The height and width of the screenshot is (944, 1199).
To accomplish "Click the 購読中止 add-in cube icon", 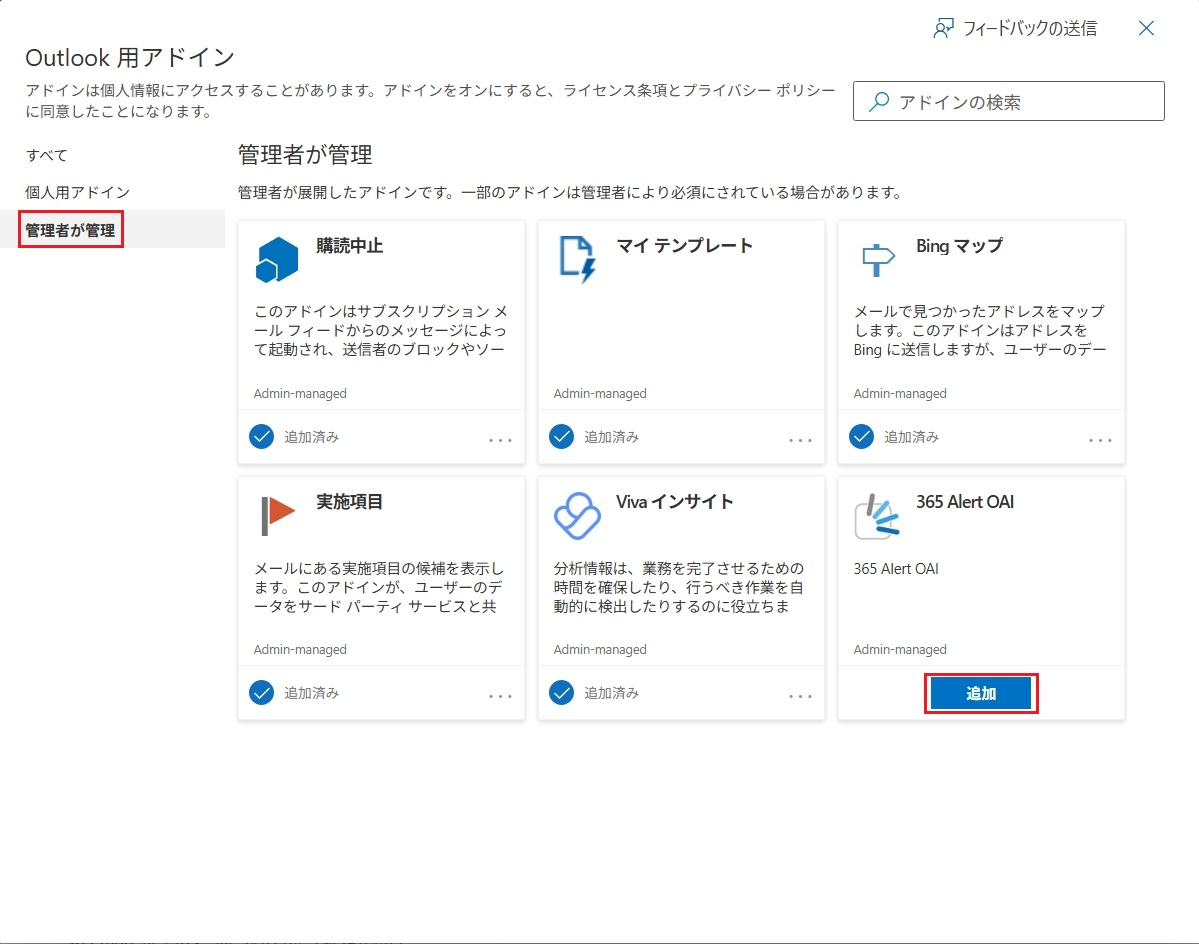I will pos(277,260).
